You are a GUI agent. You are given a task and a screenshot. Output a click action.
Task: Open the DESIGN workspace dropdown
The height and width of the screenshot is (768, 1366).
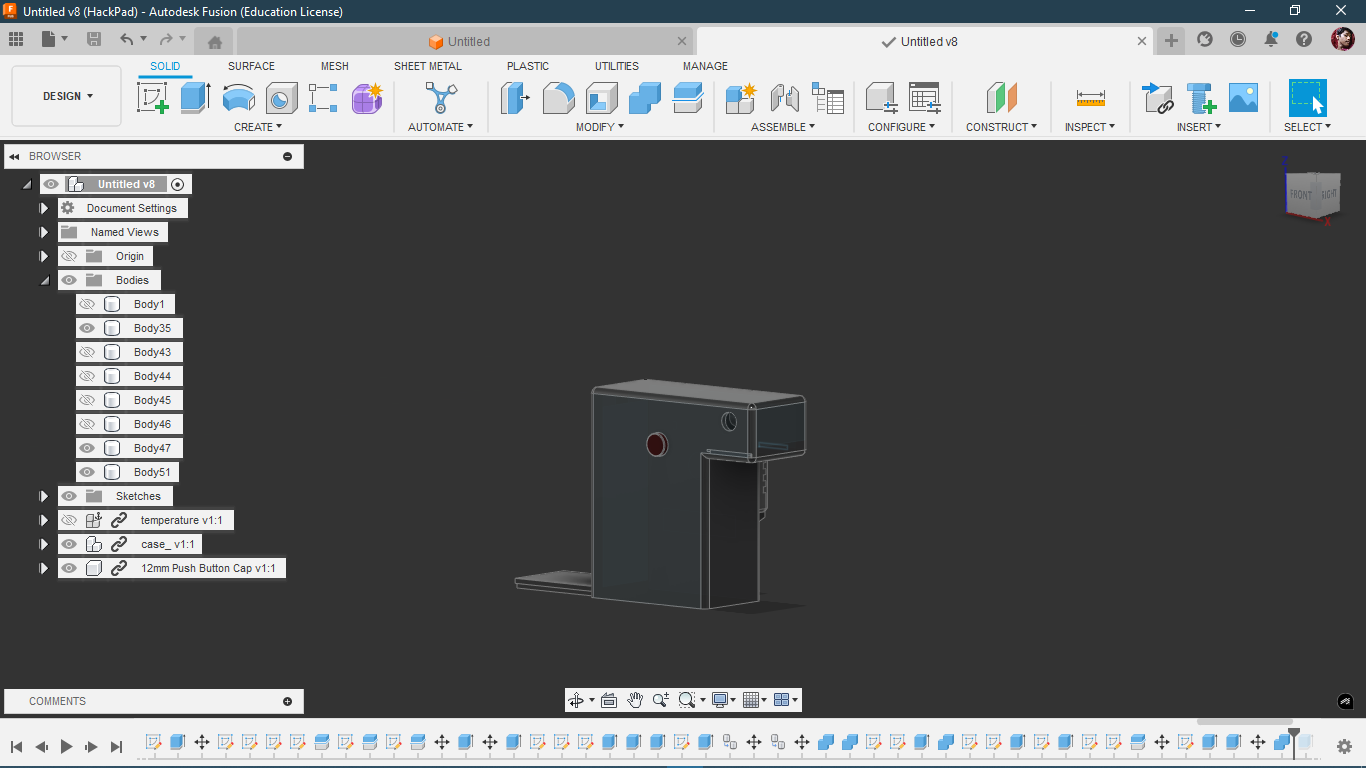click(x=67, y=96)
